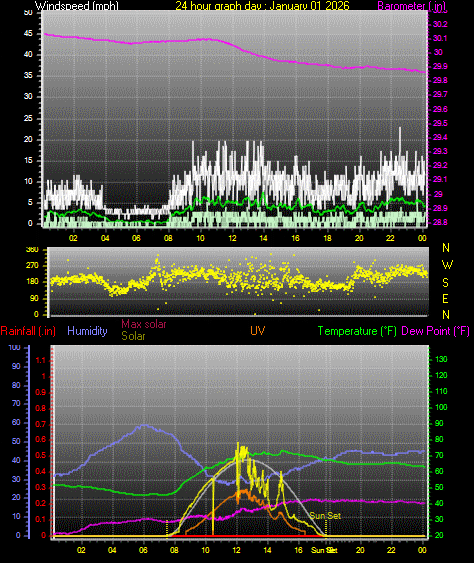Click the '80' humidity axis value
The height and width of the screenshot is (563, 474).
pyautogui.click(x=16, y=385)
